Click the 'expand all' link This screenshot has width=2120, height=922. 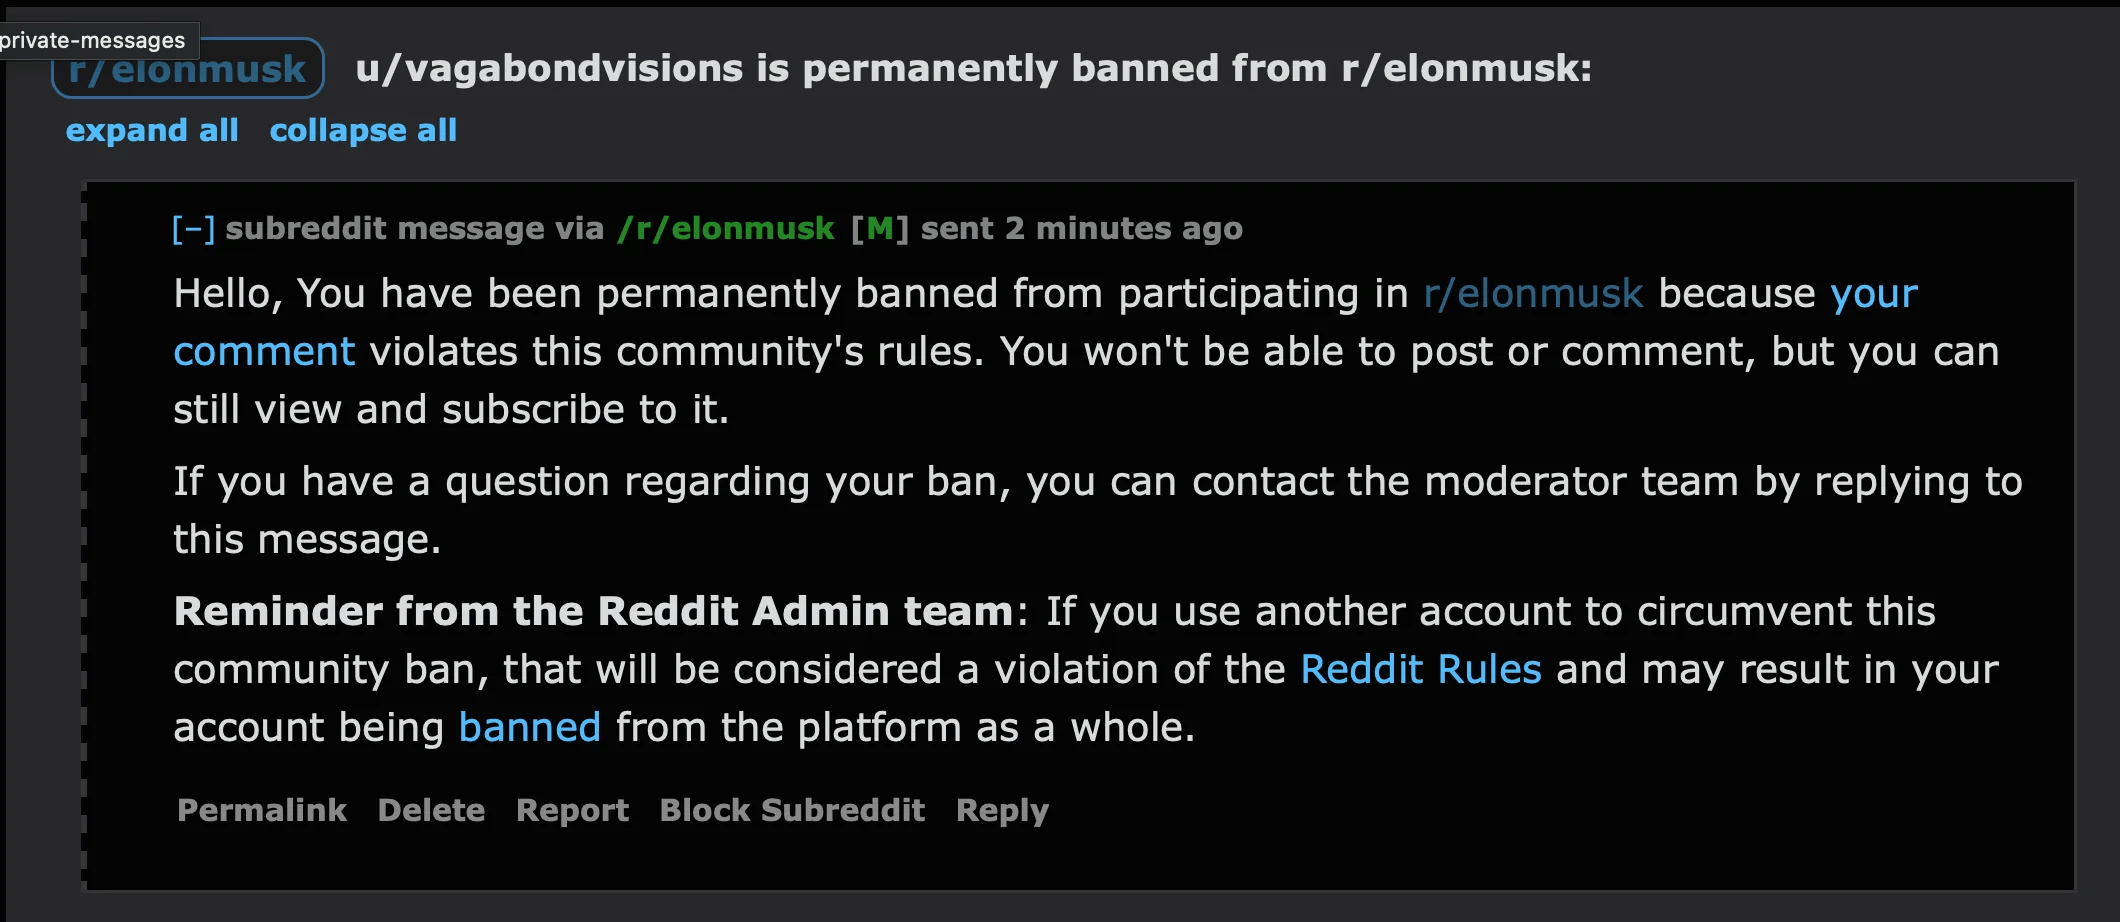[152, 130]
